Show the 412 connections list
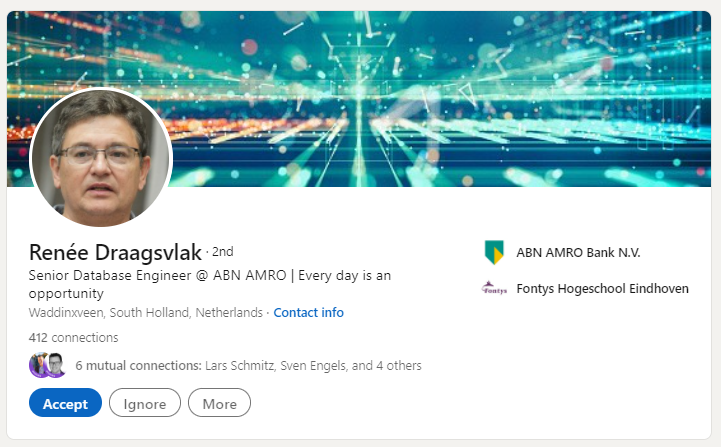The height and width of the screenshot is (447, 721). tap(74, 338)
